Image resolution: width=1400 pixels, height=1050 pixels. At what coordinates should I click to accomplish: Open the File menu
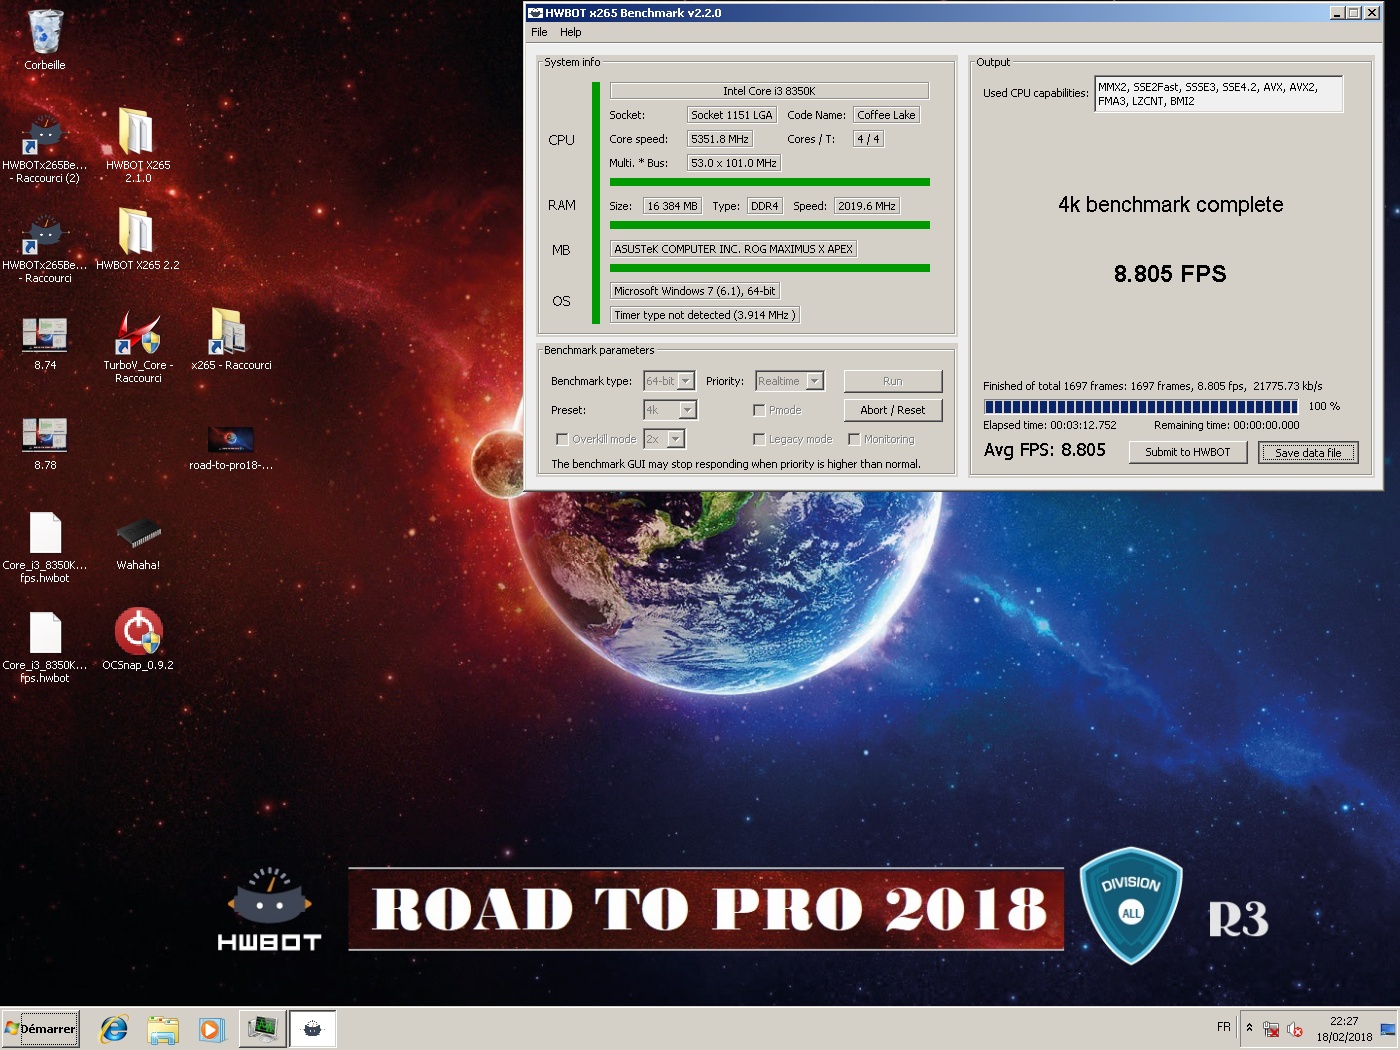539,32
